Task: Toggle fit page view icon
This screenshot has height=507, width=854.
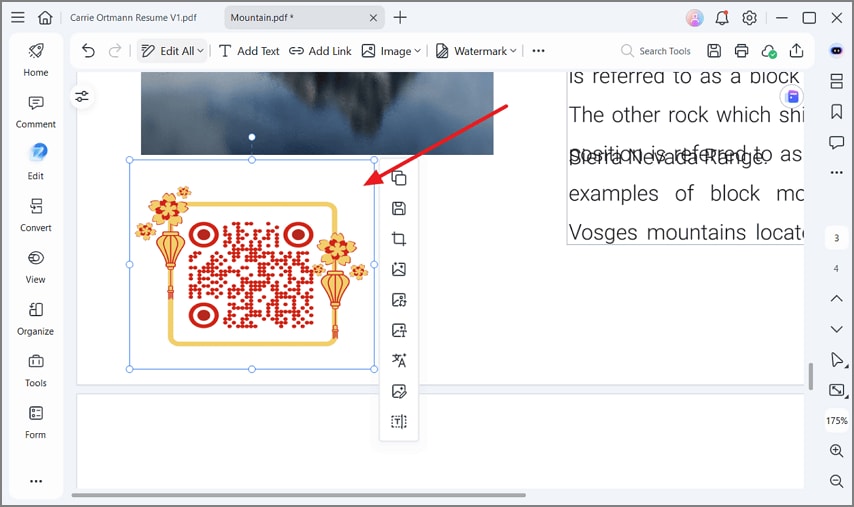Action: [837, 390]
